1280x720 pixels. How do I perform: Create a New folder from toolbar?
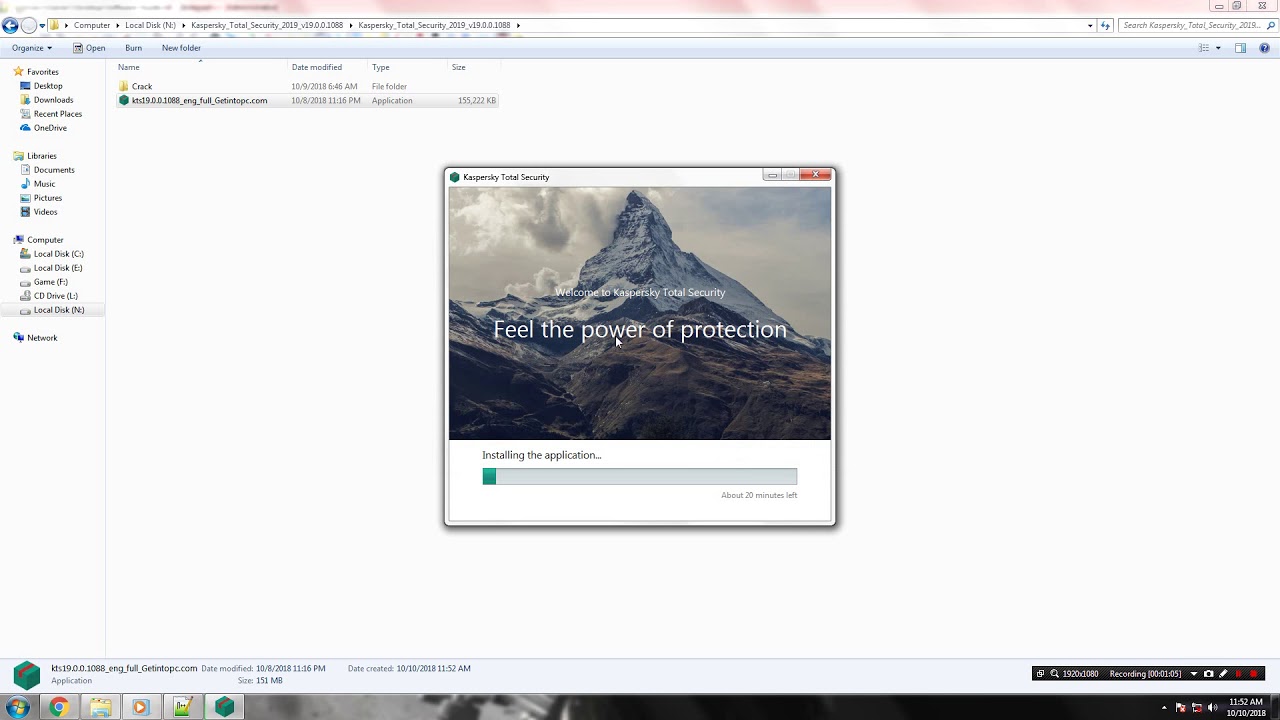coord(181,48)
